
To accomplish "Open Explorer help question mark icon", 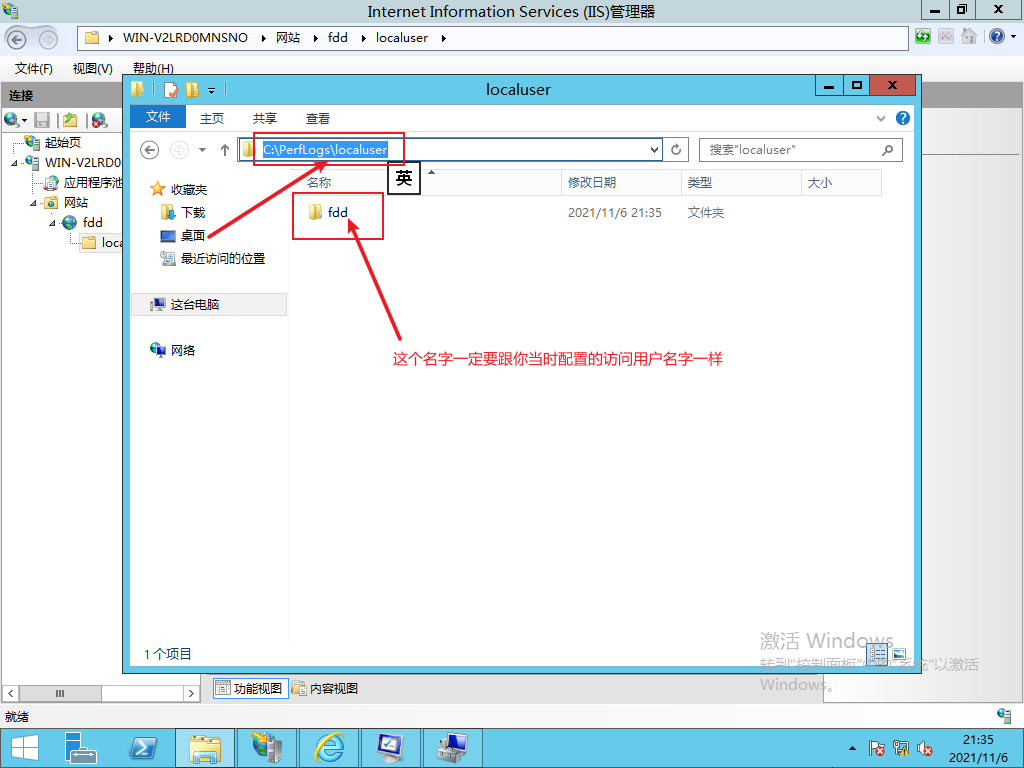I will coord(903,118).
